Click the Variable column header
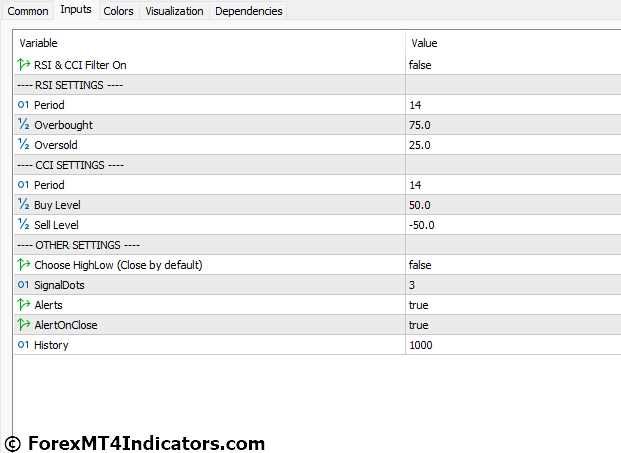Screen dimensions: 621x453 pos(39,43)
